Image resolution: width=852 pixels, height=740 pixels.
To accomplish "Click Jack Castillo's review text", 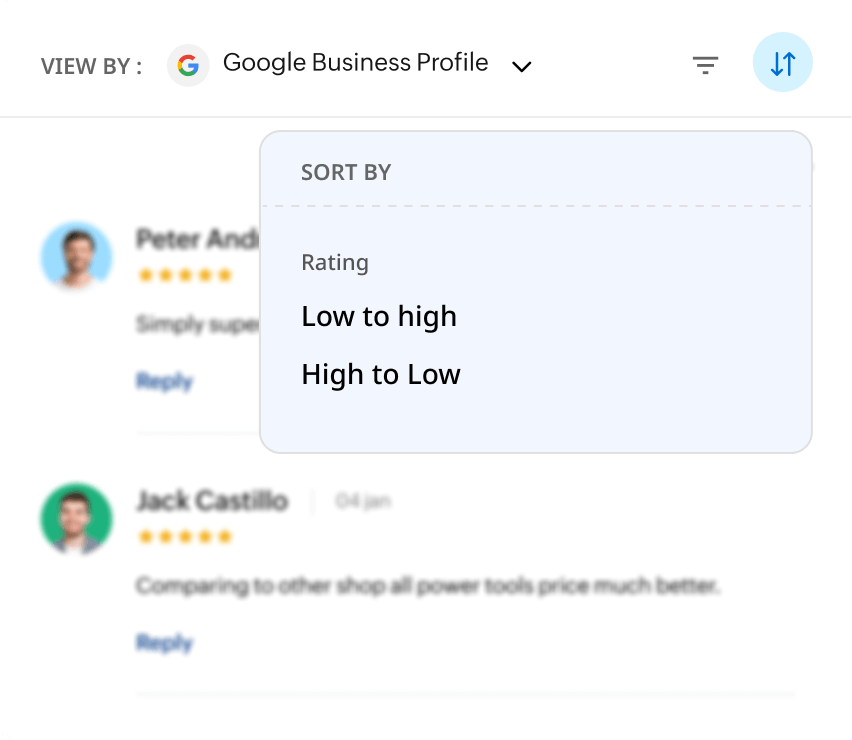I will (427, 585).
